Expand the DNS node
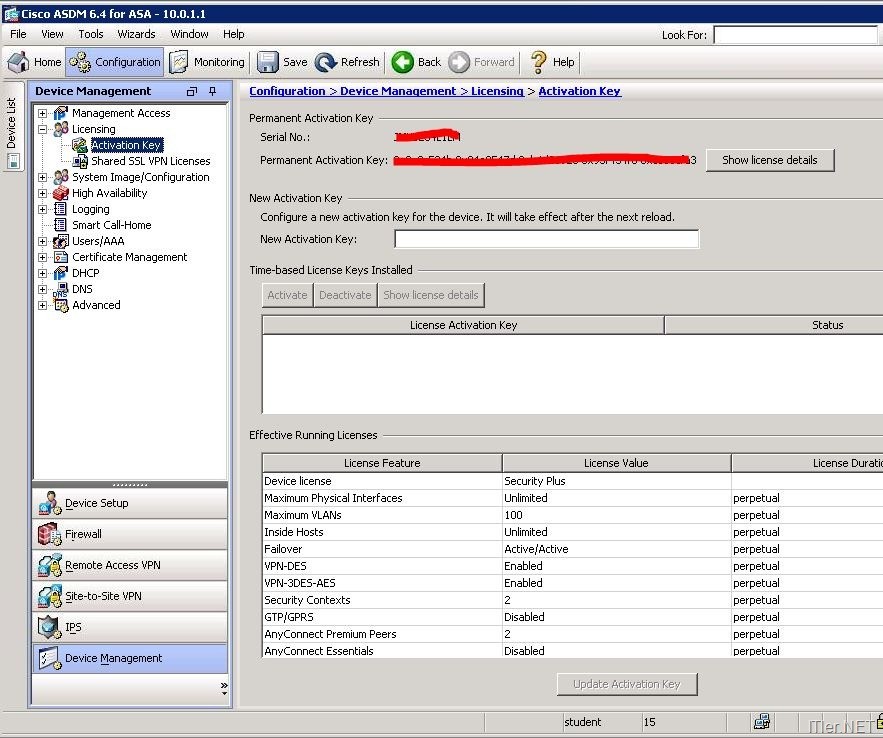 [42, 289]
